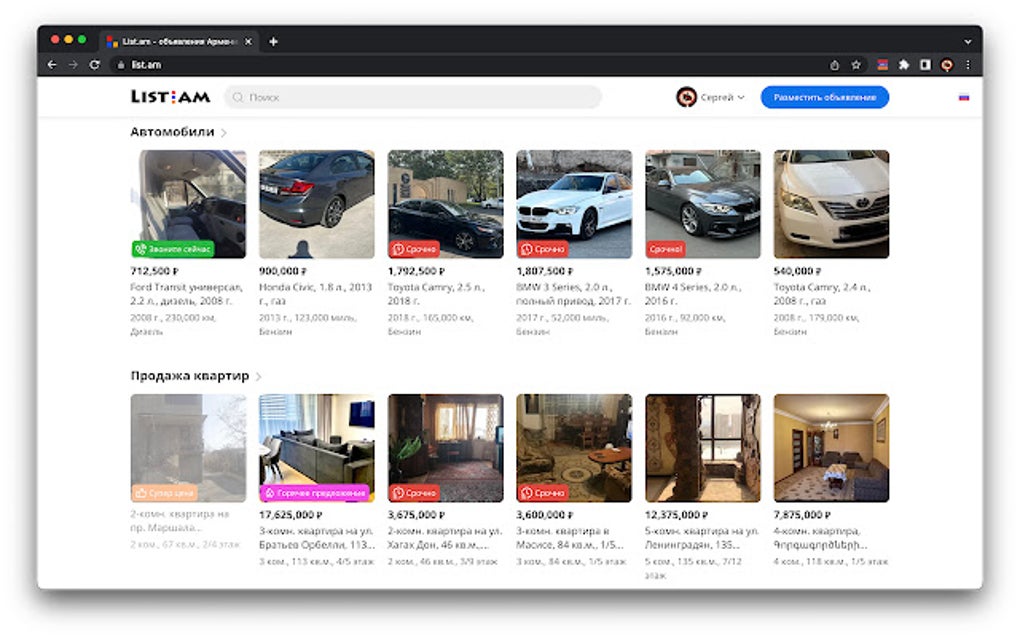Expand the 'Сергей' account dropdown
The width and height of the screenshot is (1020, 638).
742,96
